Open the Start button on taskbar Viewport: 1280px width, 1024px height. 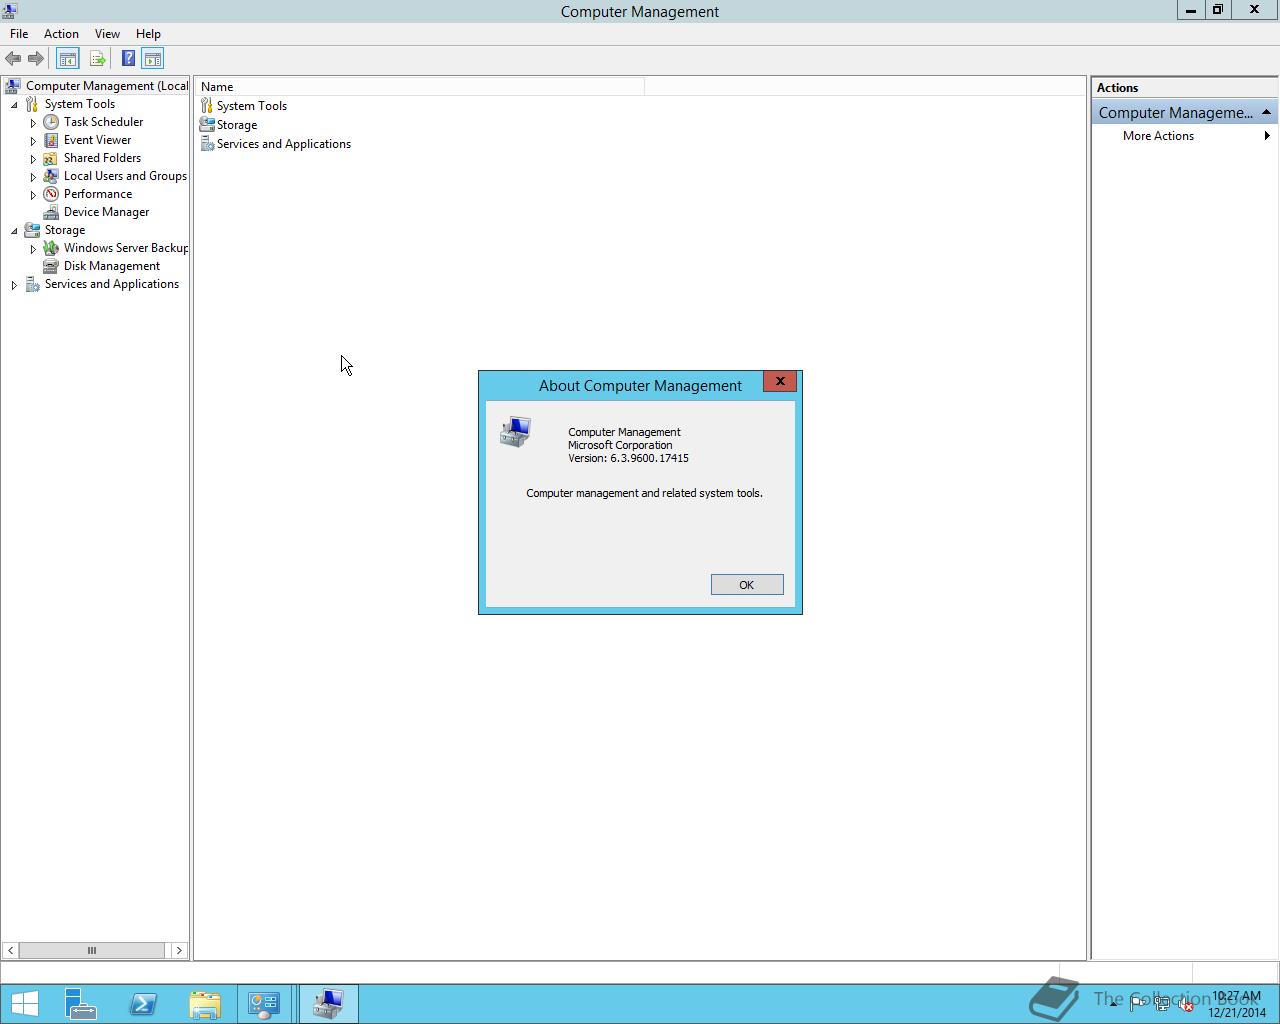pos(25,1003)
